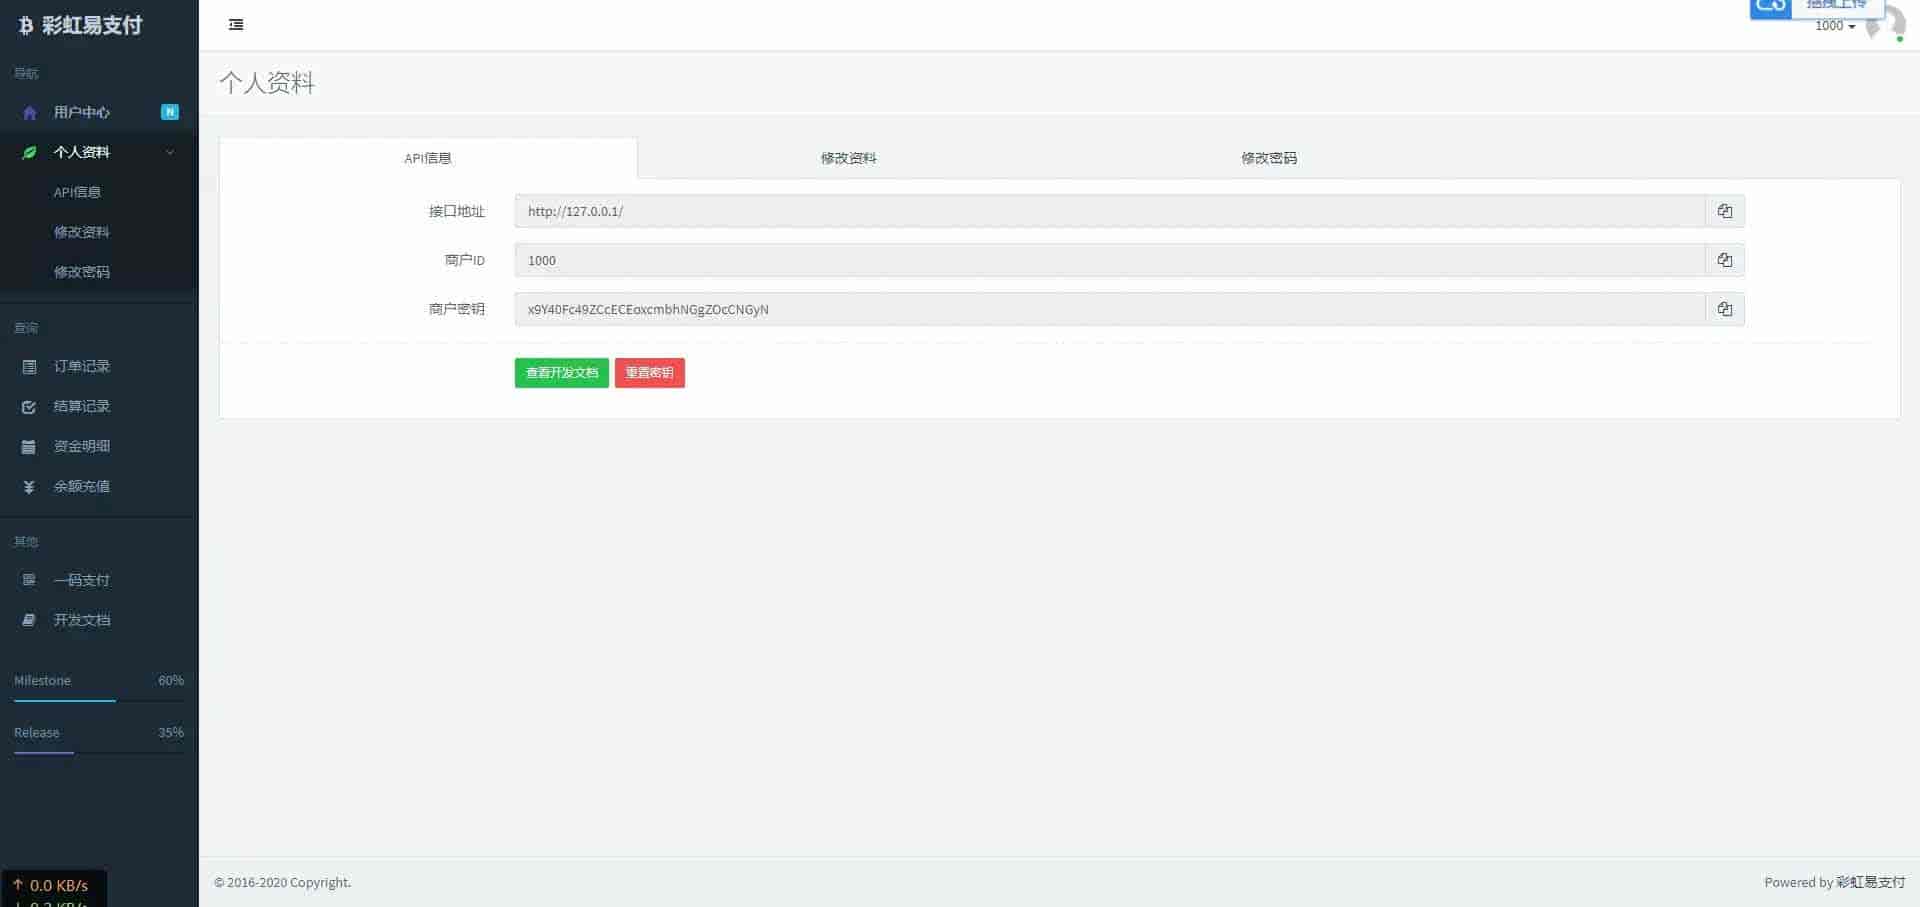Collapse the 个人资料 sidebar submenu chevron
This screenshot has width=1920, height=907.
pyautogui.click(x=170, y=152)
